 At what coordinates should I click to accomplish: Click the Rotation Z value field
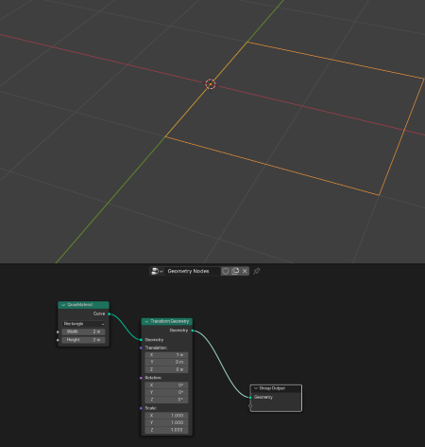pos(167,400)
